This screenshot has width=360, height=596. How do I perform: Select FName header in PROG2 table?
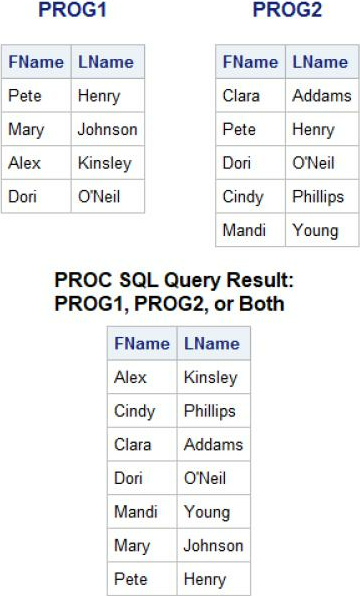(251, 62)
